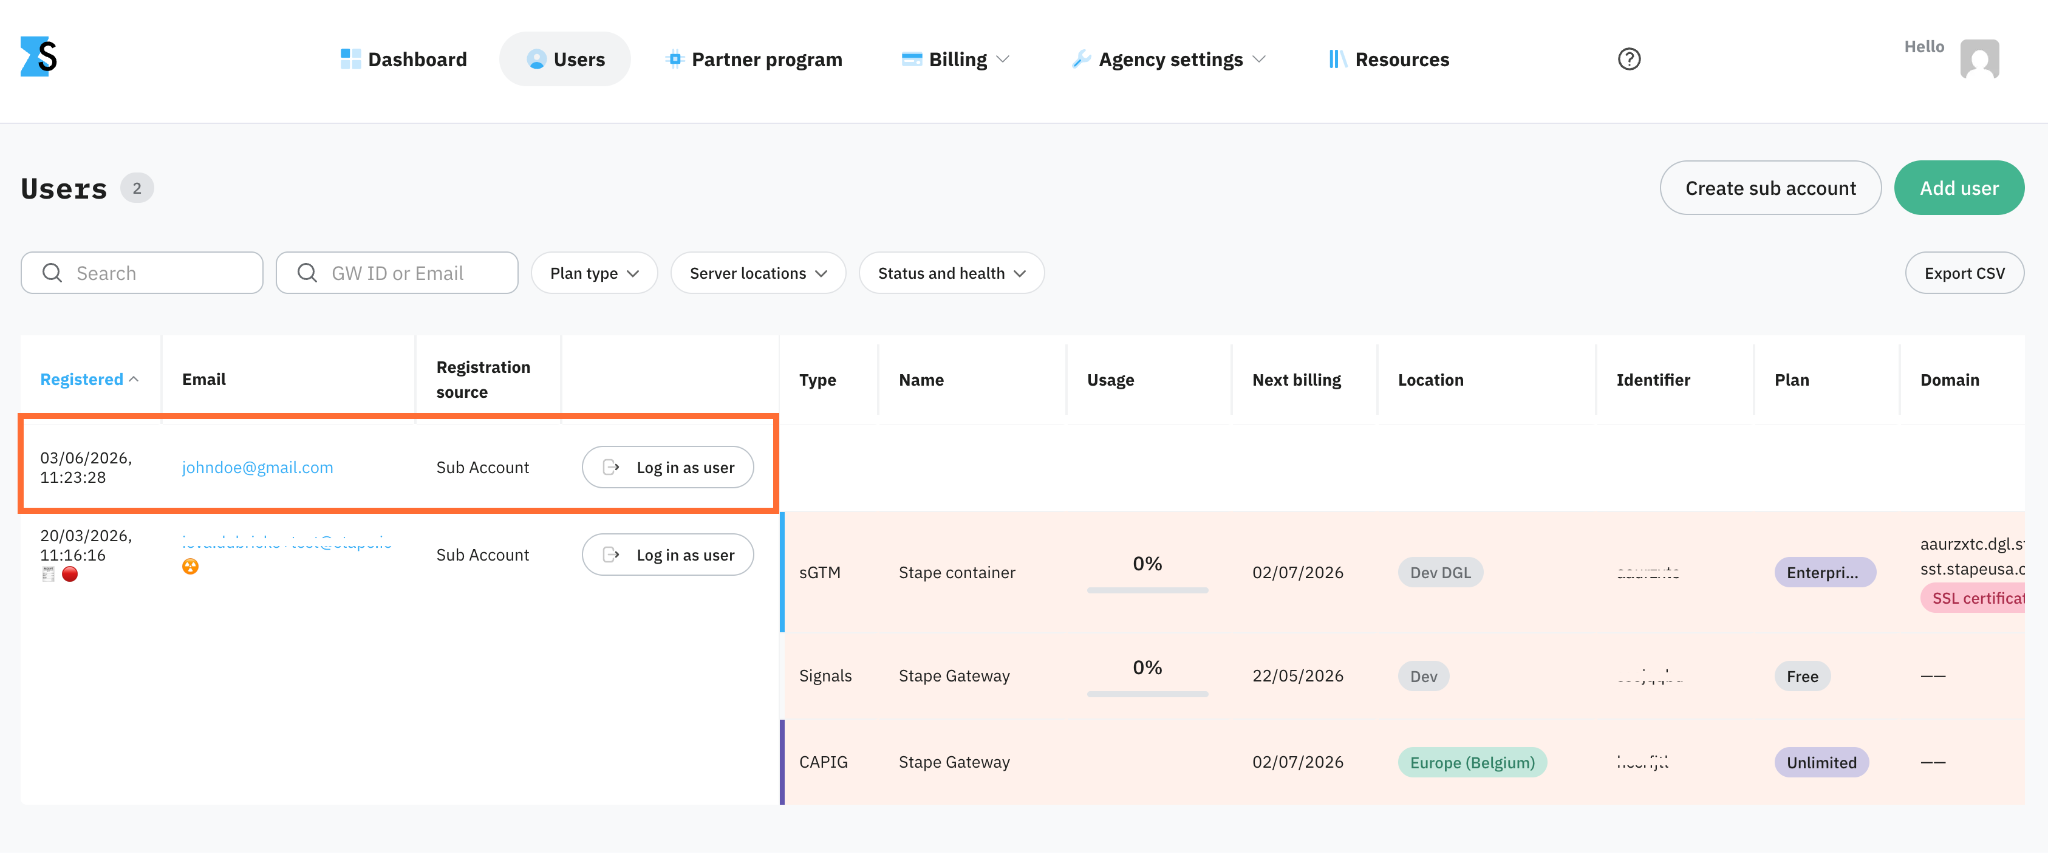Go to the Partner program tab
This screenshot has width=2048, height=853.
(x=754, y=59)
